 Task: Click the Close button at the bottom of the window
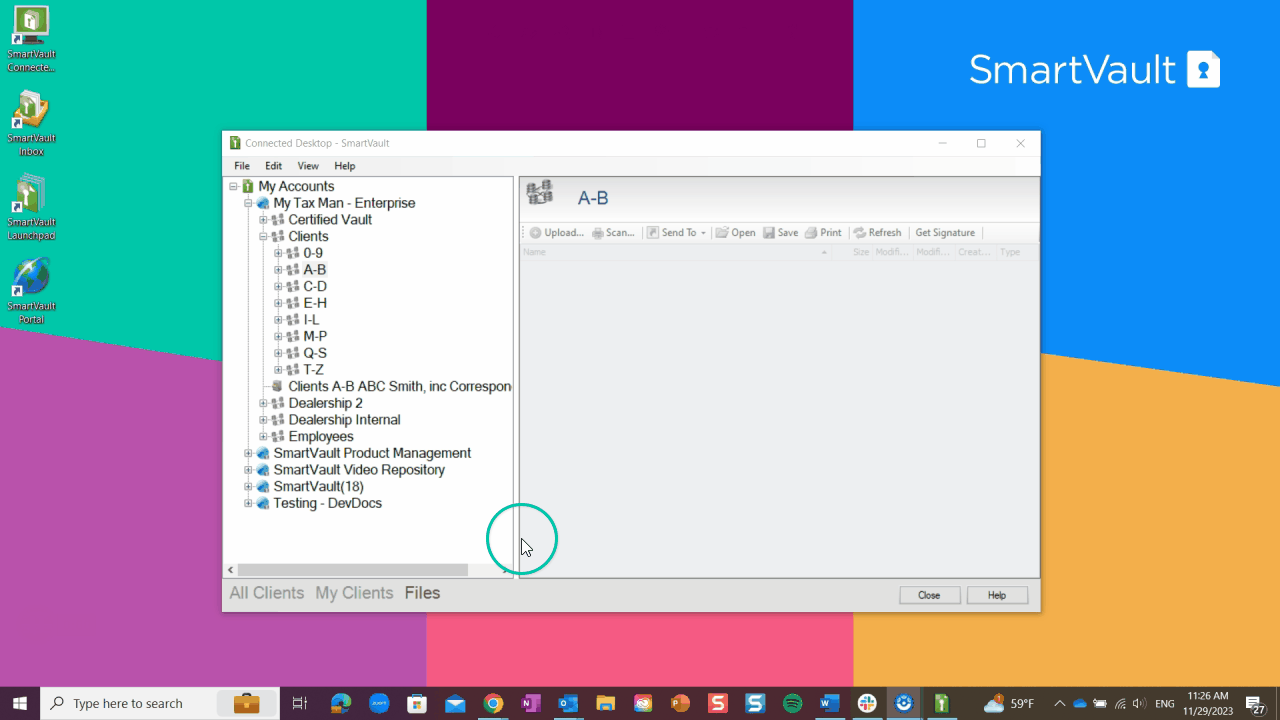point(929,595)
